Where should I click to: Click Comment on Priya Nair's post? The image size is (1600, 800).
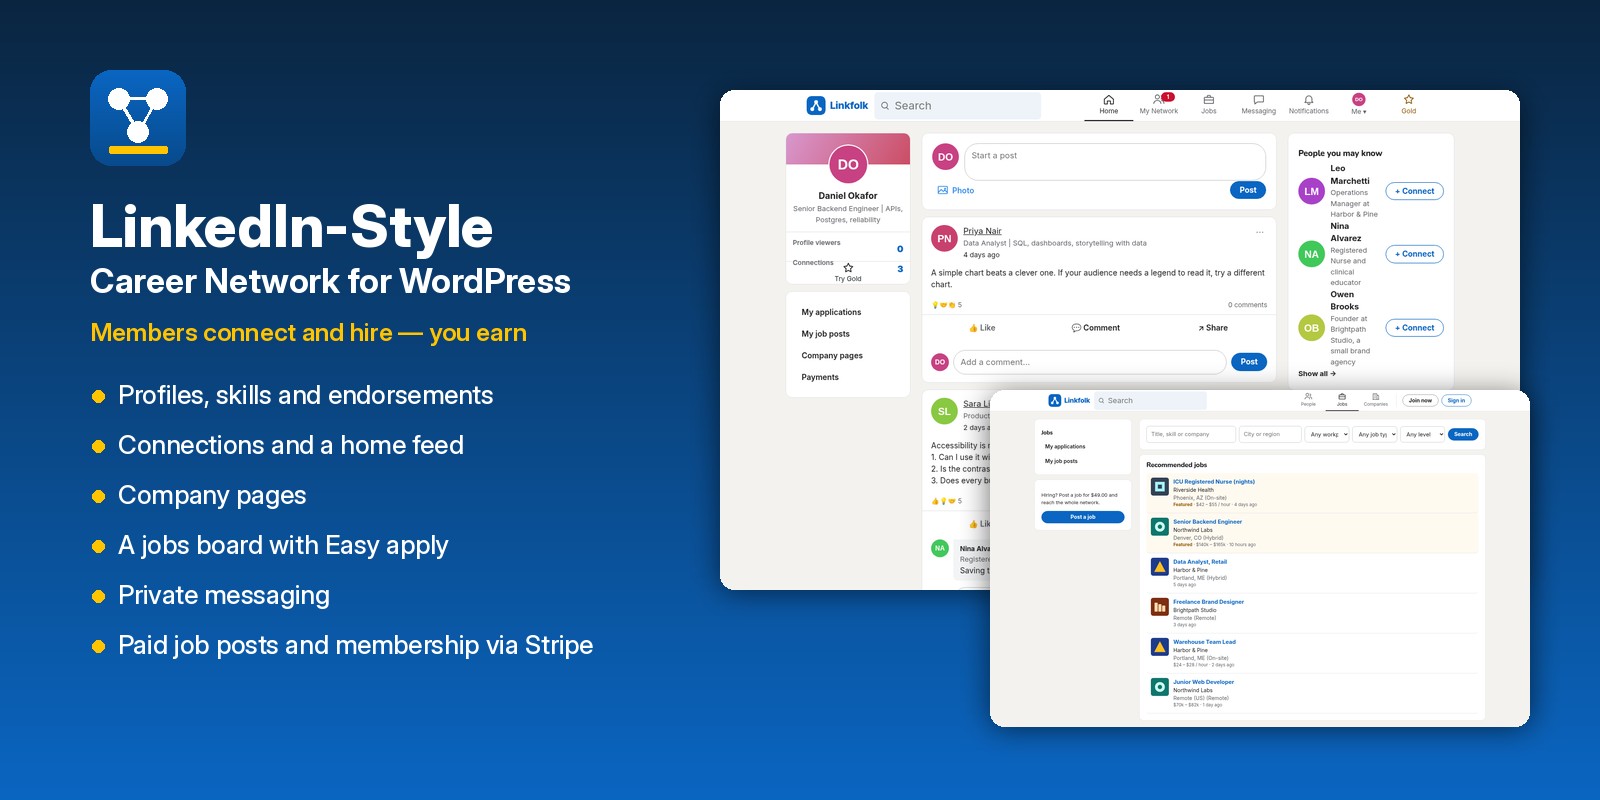coord(1096,328)
